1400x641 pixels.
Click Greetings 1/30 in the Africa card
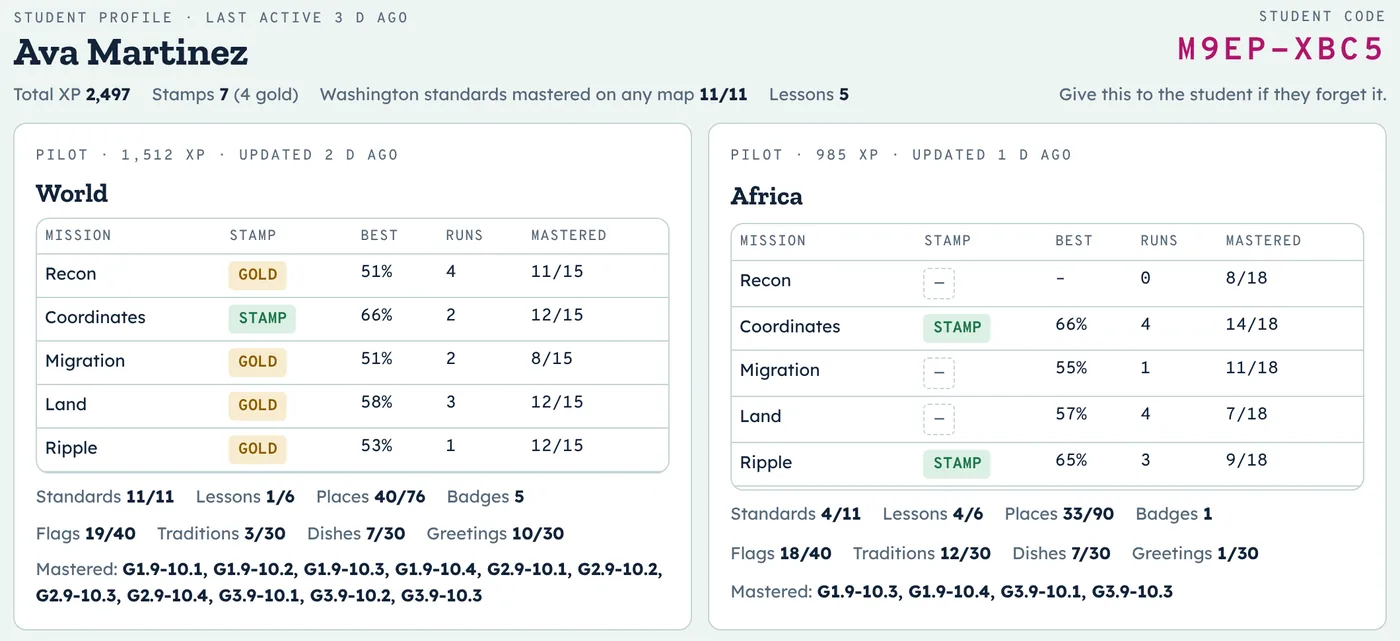1196,553
